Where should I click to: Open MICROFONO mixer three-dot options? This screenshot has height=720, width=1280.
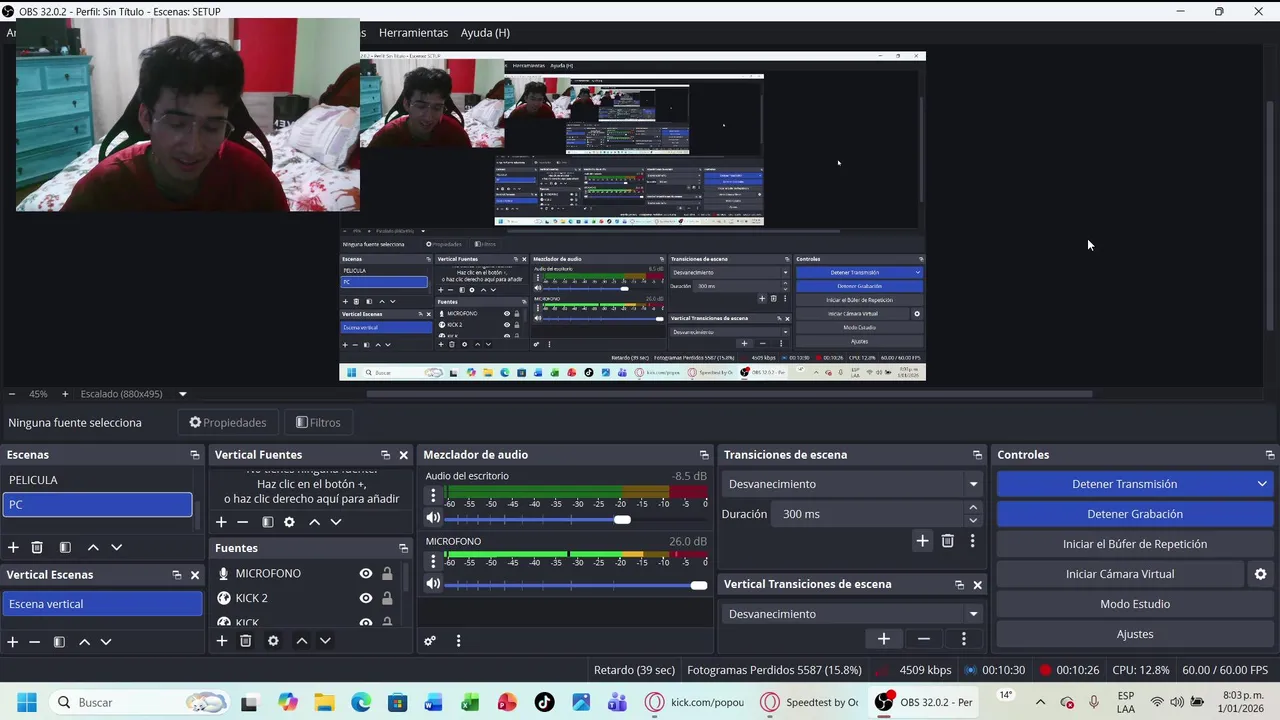[x=433, y=560]
